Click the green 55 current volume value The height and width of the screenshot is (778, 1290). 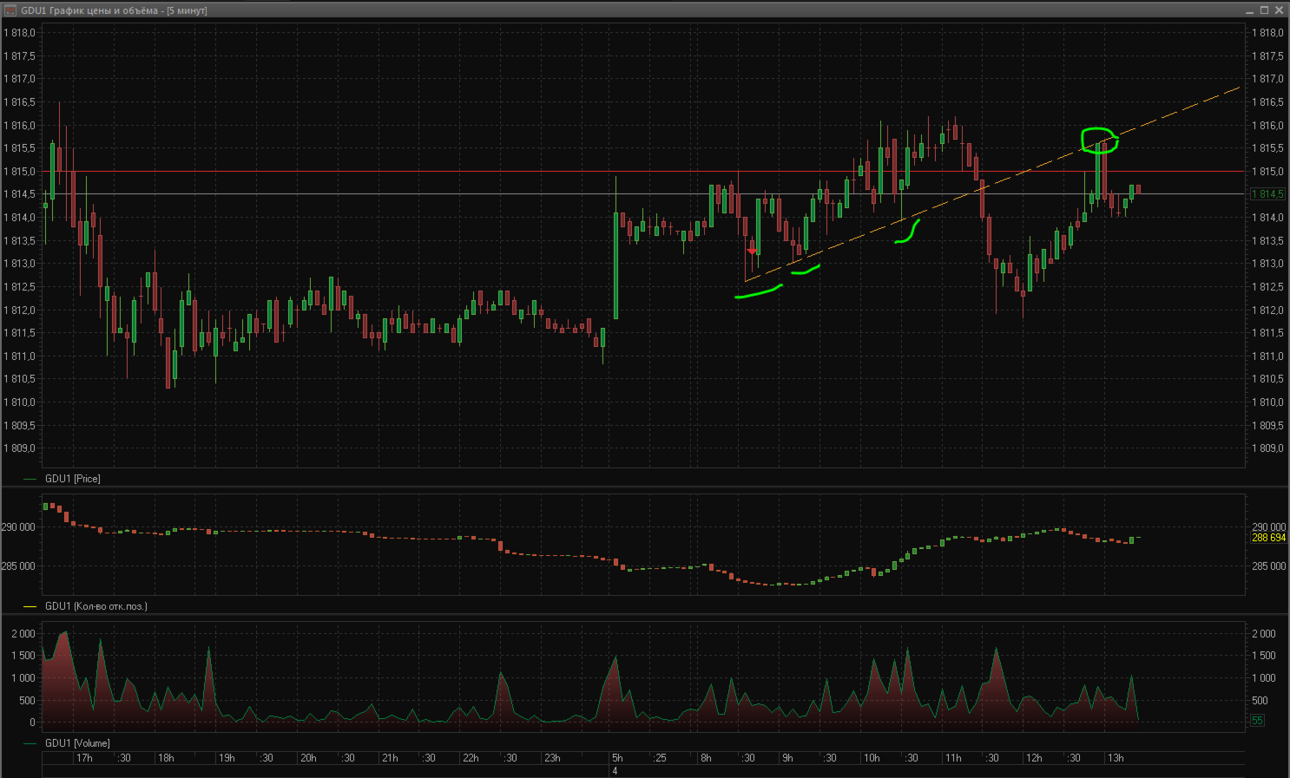pyautogui.click(x=1258, y=720)
